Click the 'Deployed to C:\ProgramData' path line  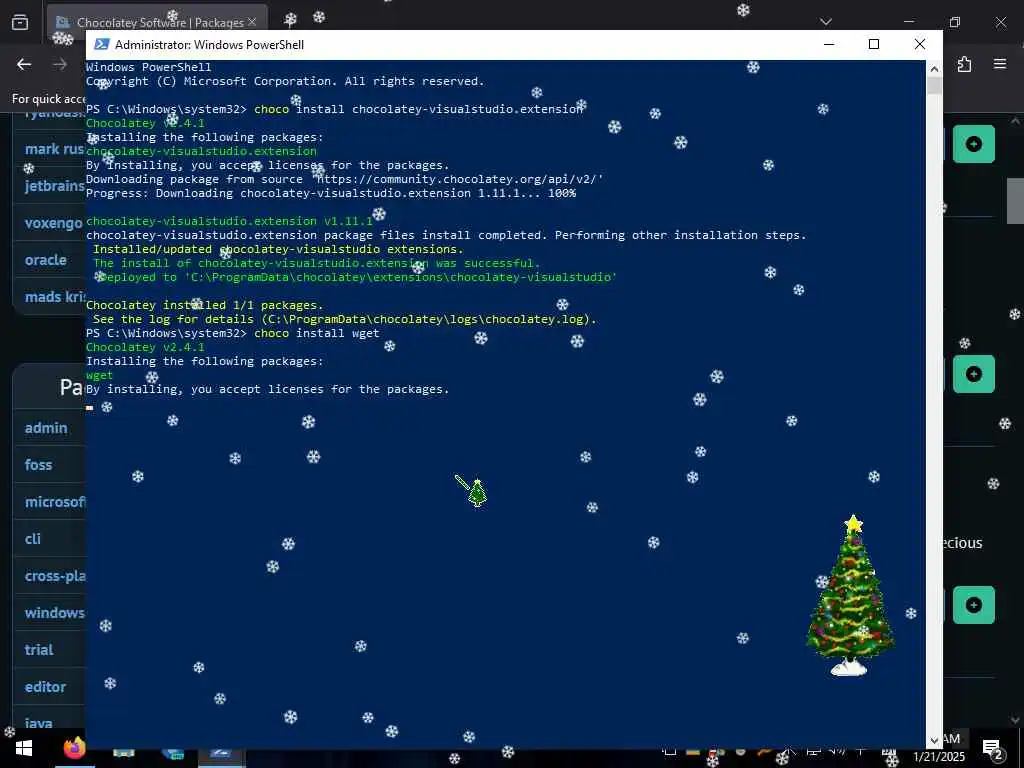pyautogui.click(x=355, y=278)
